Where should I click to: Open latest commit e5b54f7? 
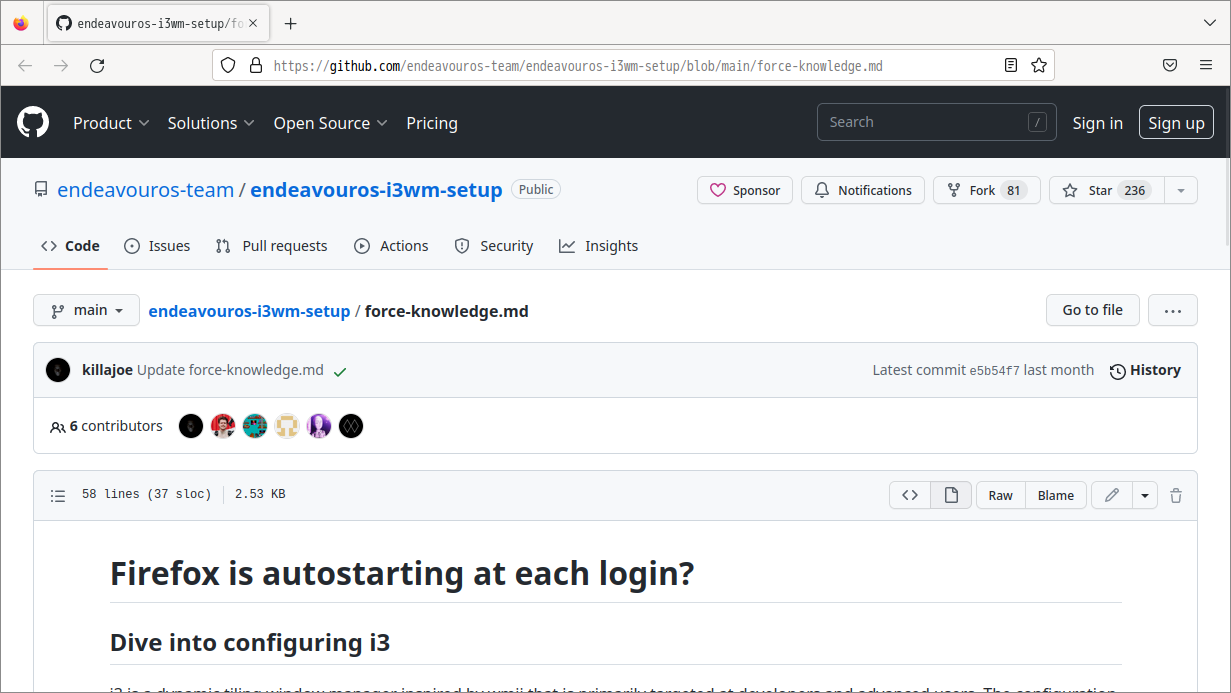tap(995, 371)
